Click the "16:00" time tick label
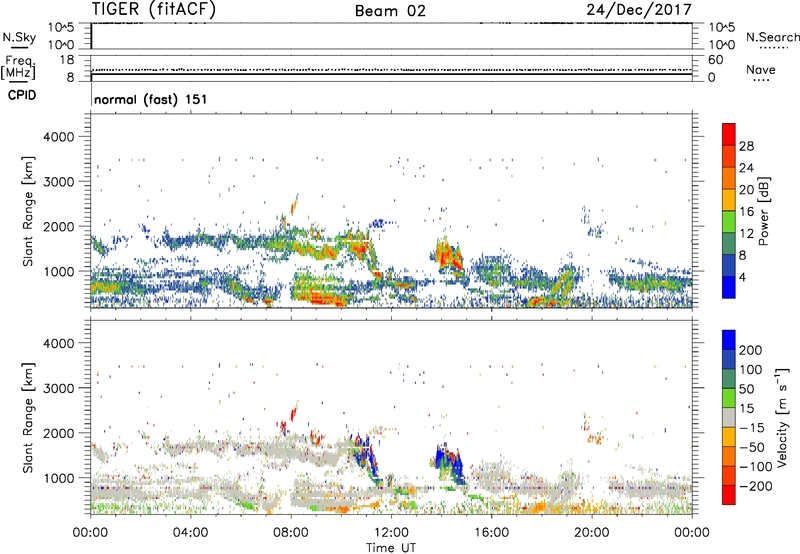800x554 pixels. coord(491,533)
